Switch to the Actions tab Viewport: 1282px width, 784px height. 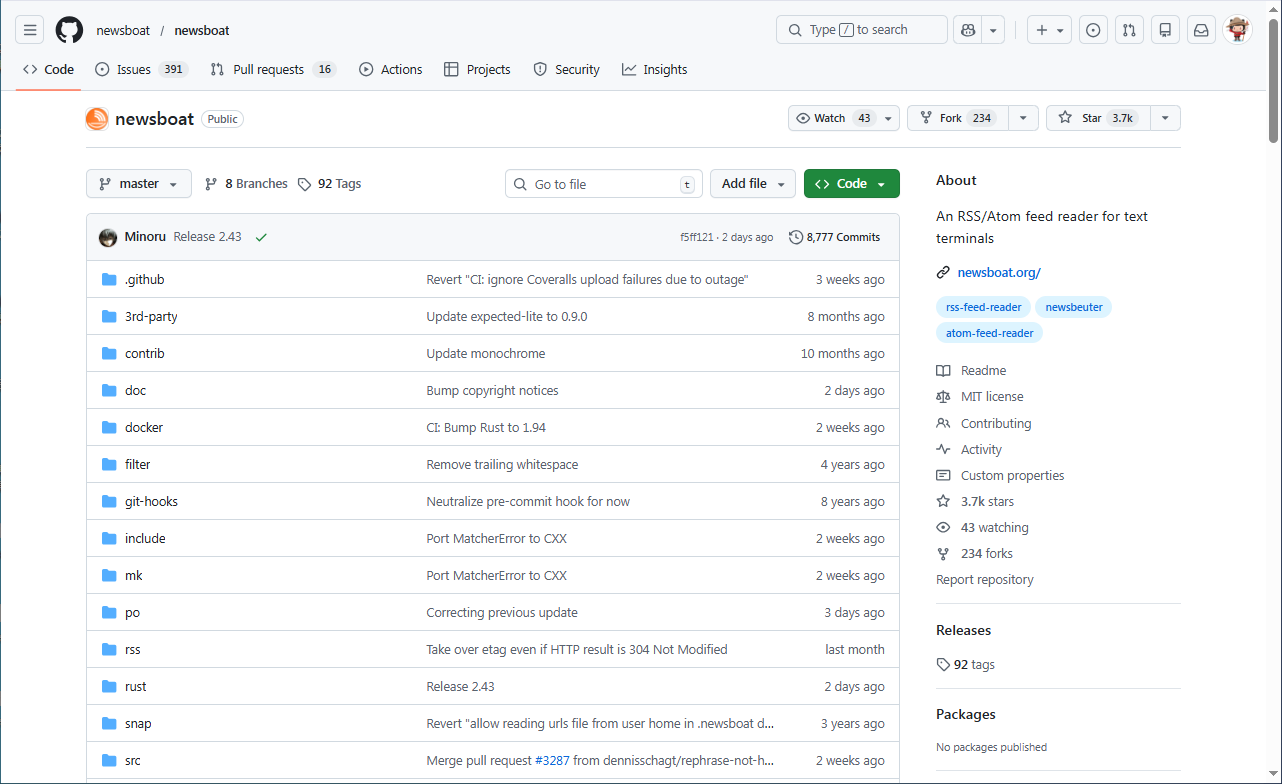(x=391, y=69)
